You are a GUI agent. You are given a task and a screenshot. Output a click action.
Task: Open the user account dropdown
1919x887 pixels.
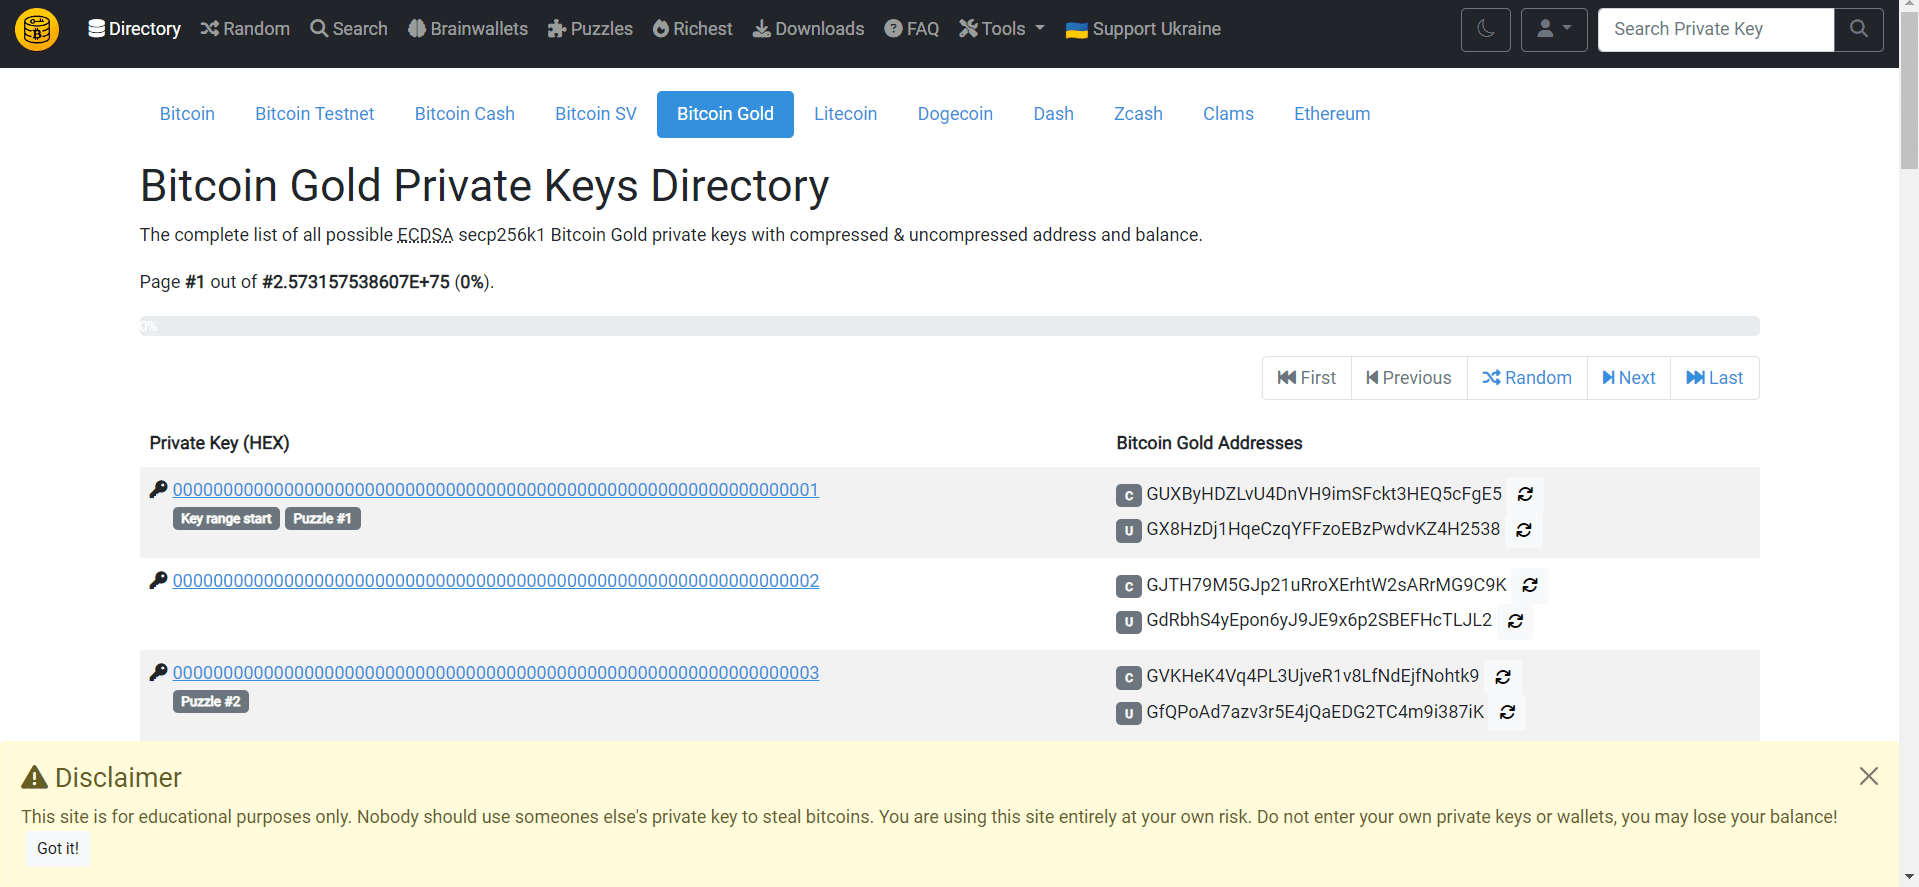[x=1553, y=30]
